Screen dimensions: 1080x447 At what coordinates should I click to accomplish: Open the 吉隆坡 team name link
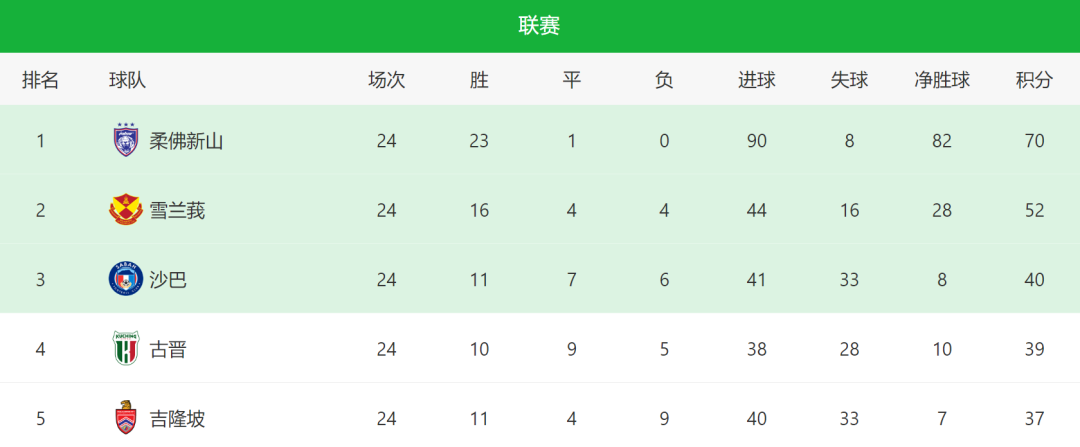click(177, 418)
